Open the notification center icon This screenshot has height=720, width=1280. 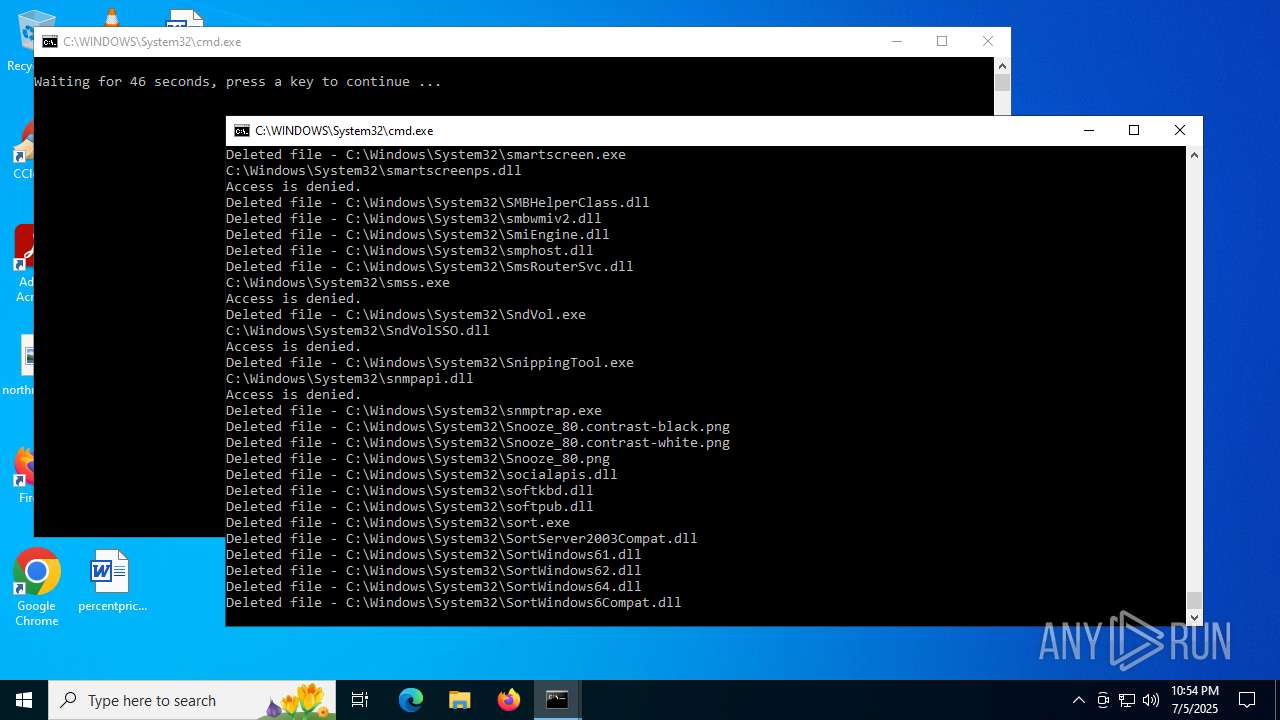coord(1247,700)
